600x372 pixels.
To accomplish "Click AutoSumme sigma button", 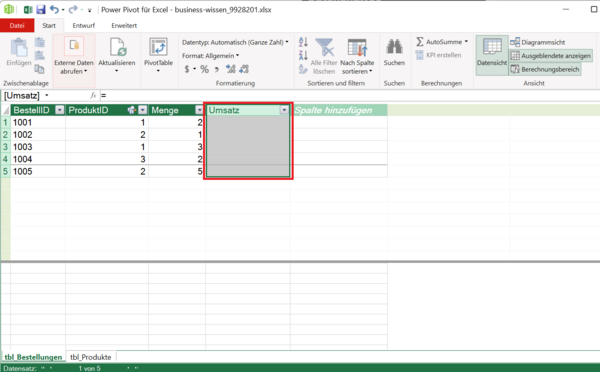I will [x=440, y=42].
